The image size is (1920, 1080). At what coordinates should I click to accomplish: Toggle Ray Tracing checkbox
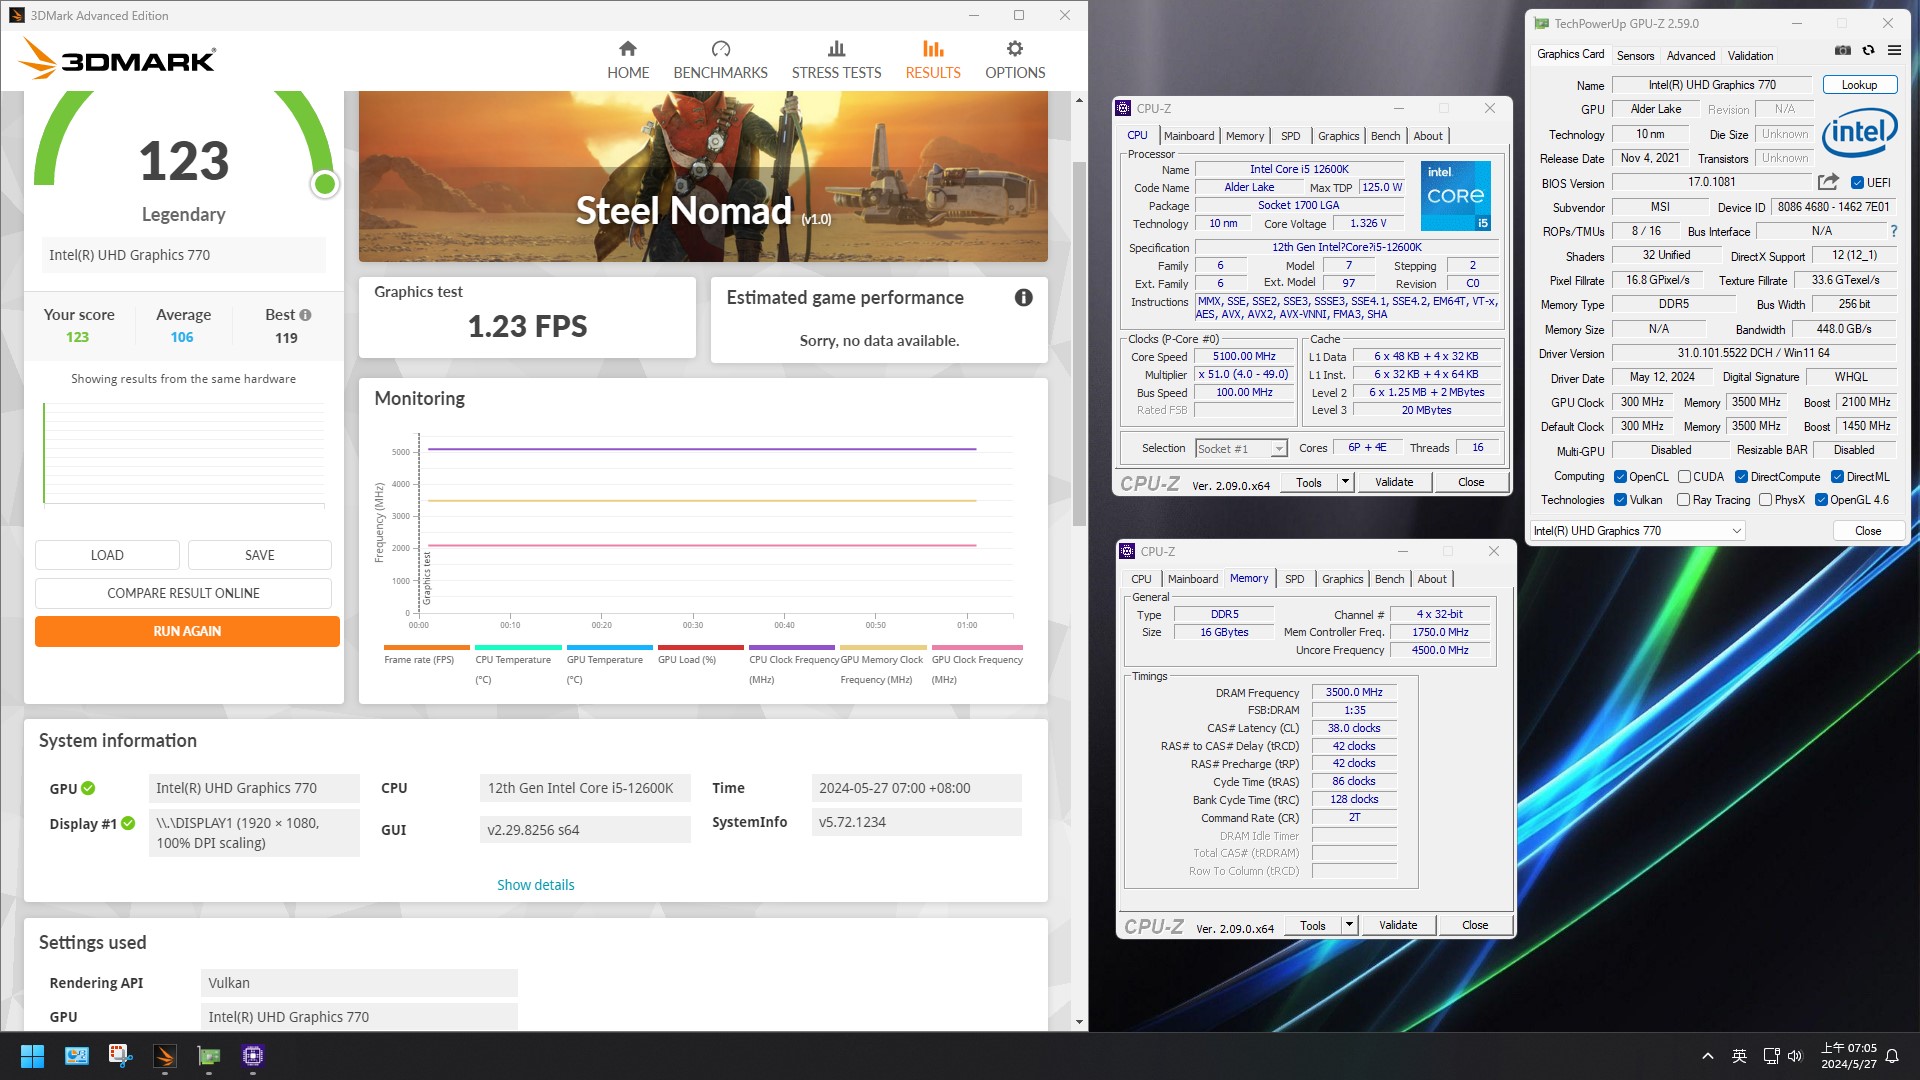click(x=1683, y=500)
